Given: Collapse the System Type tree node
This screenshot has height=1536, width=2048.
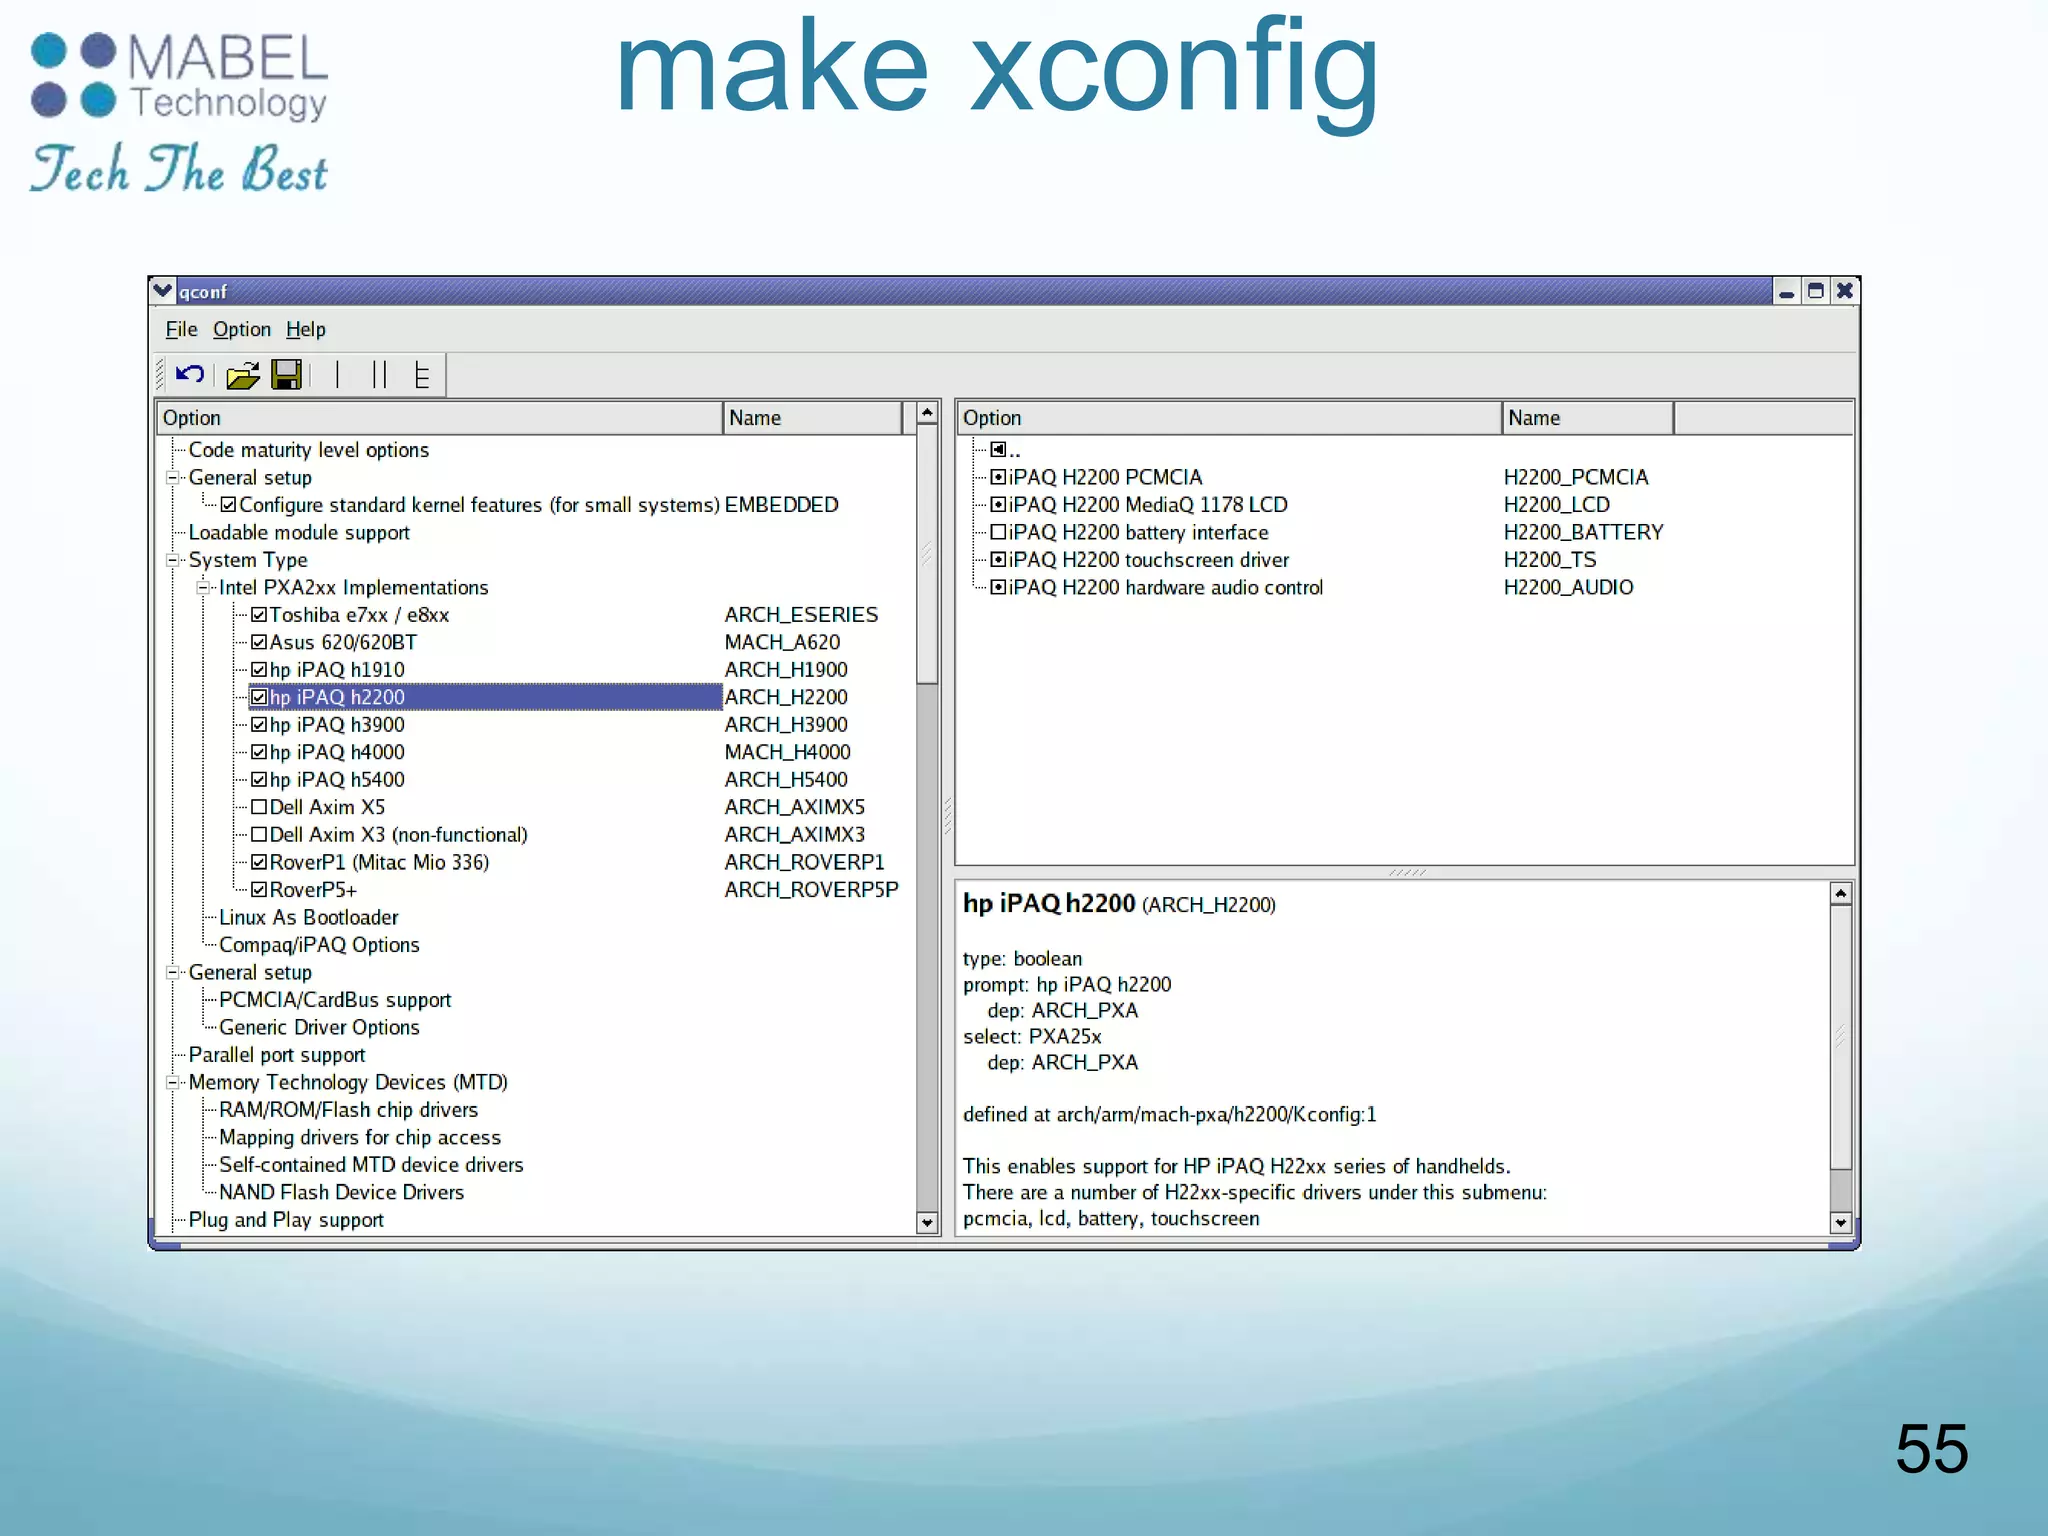Looking at the screenshot, I should tap(173, 560).
